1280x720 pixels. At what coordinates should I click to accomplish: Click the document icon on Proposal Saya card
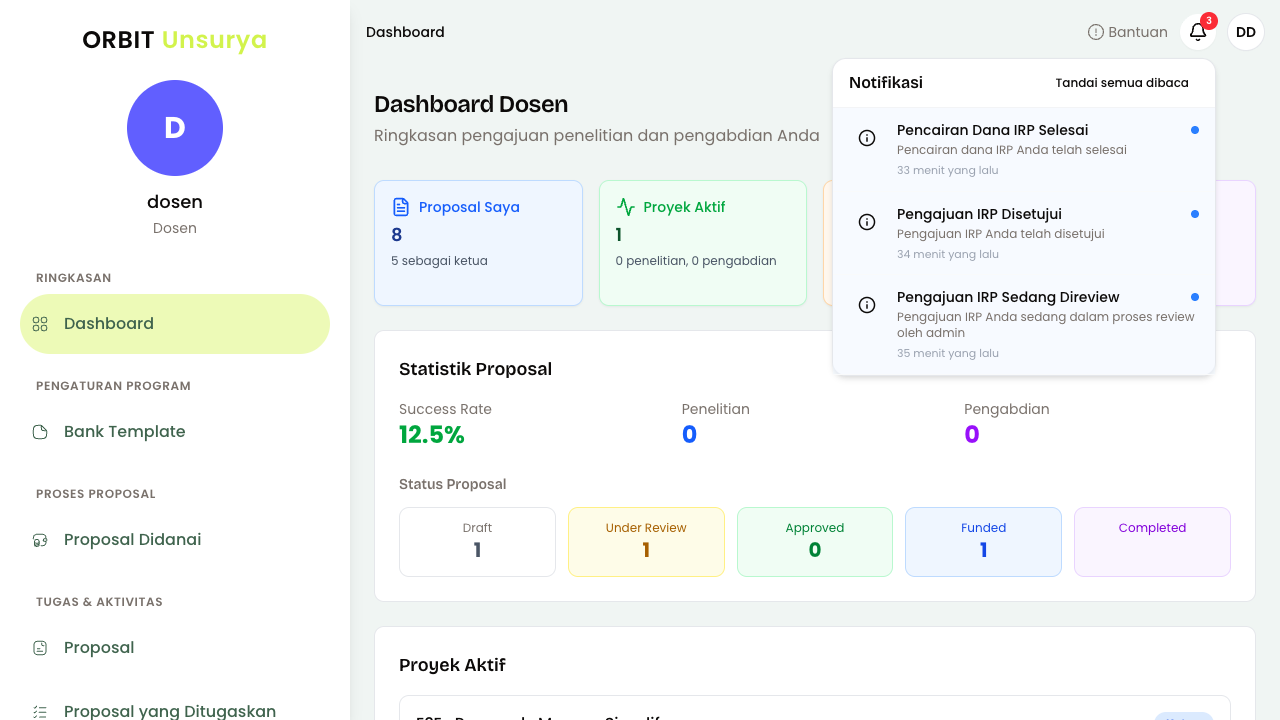pyautogui.click(x=401, y=207)
